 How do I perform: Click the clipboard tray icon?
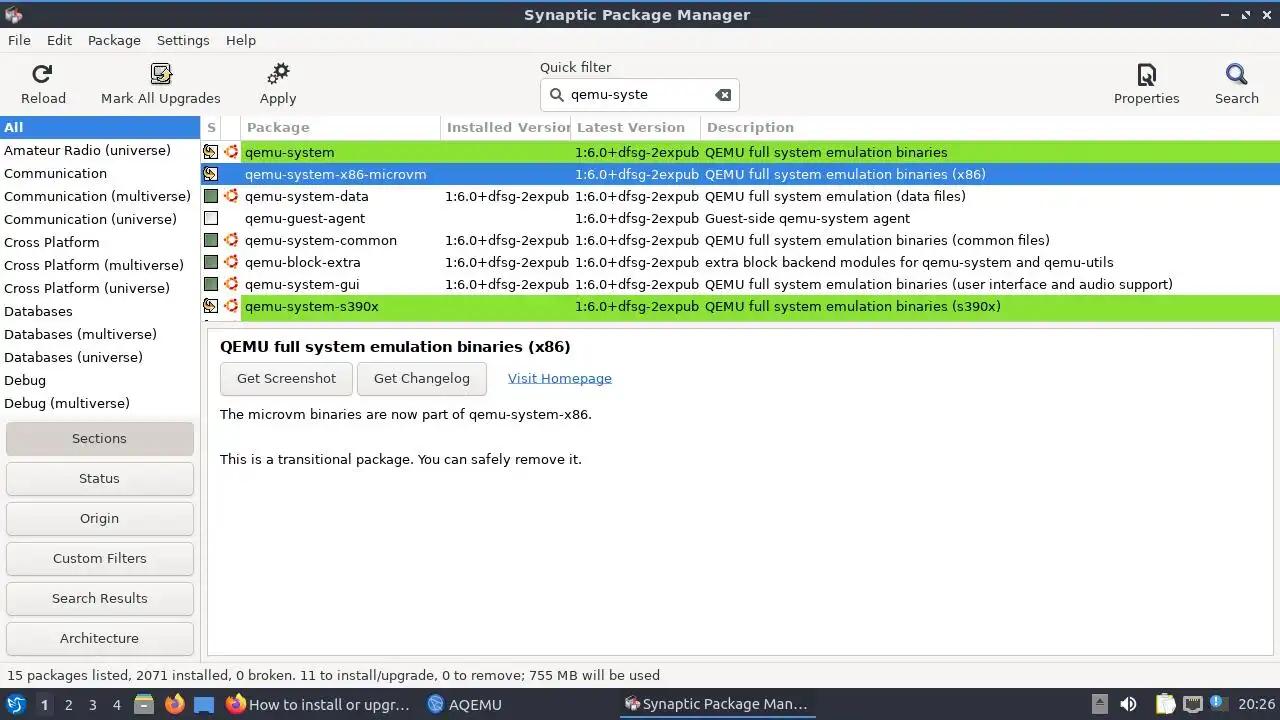[1165, 704]
